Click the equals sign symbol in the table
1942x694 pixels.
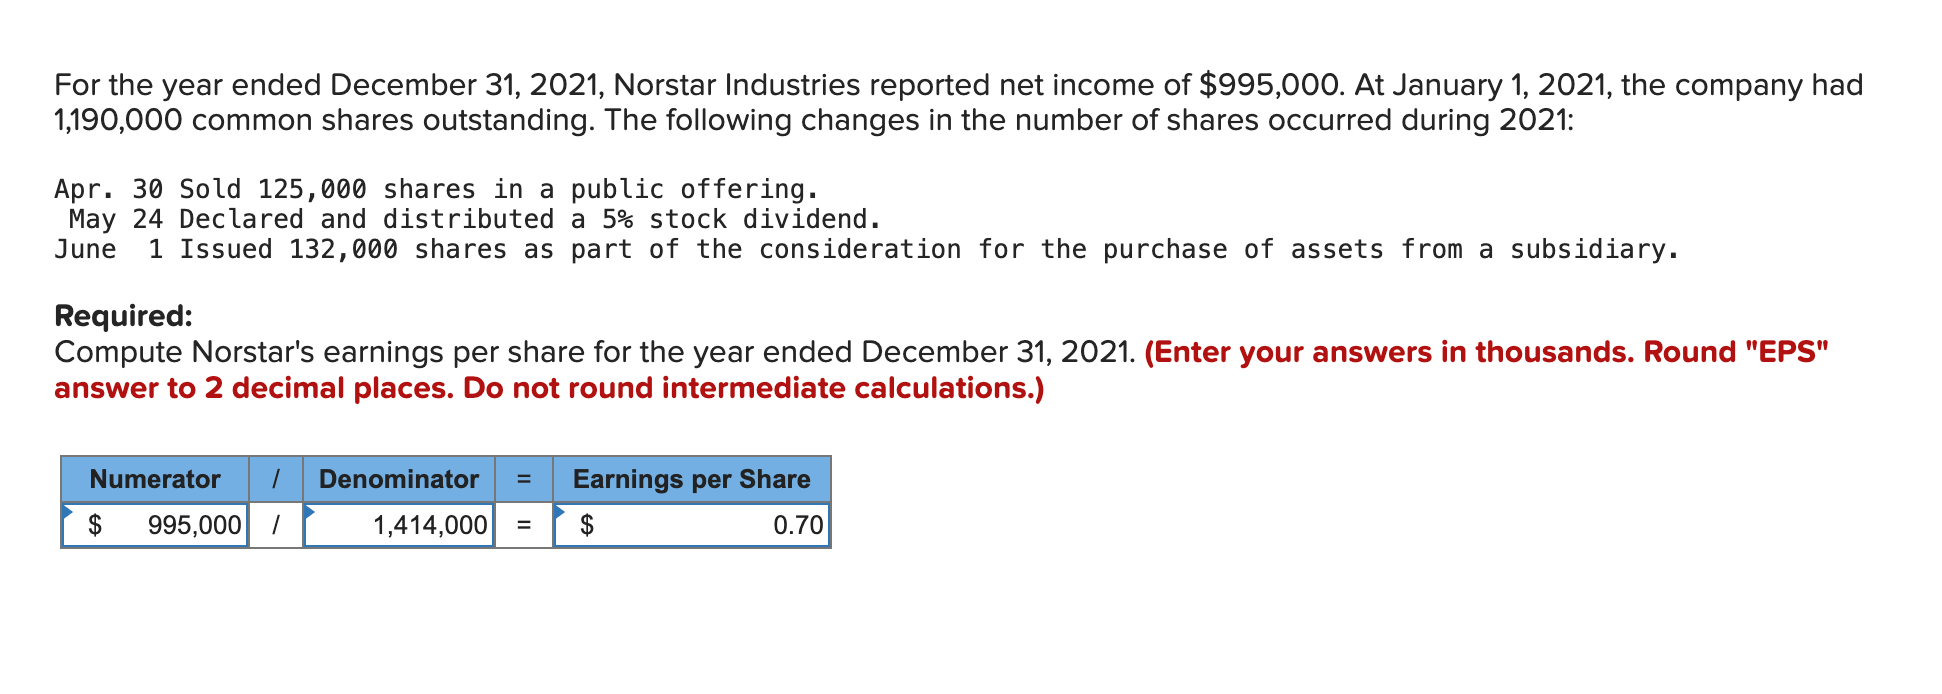click(522, 524)
